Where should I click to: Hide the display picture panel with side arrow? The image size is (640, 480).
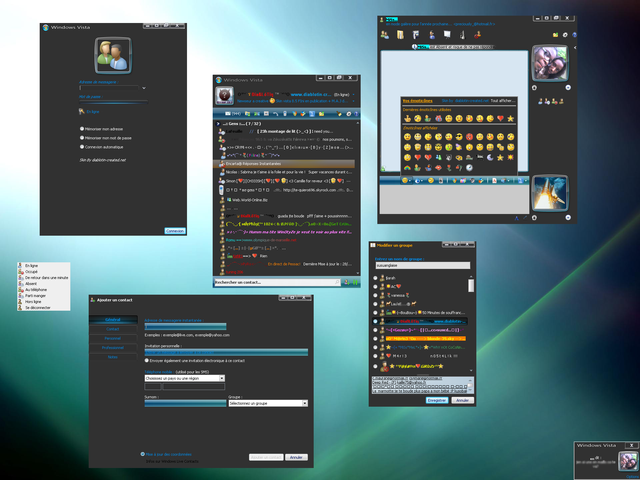click(x=575, y=47)
